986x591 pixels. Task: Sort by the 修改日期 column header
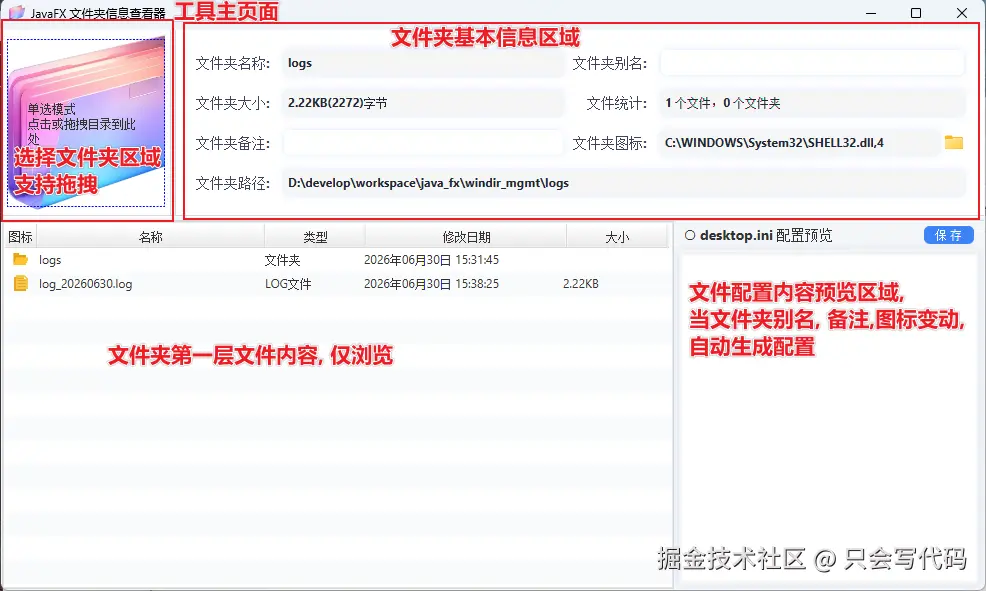[466, 237]
